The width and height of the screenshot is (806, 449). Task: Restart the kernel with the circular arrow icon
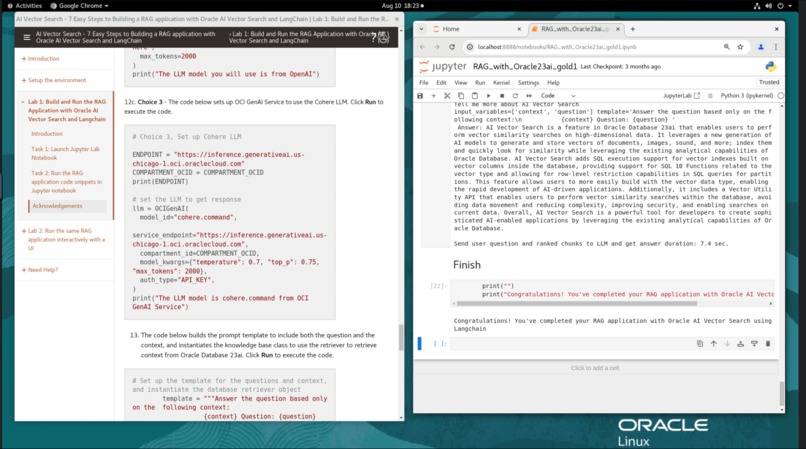click(515, 96)
